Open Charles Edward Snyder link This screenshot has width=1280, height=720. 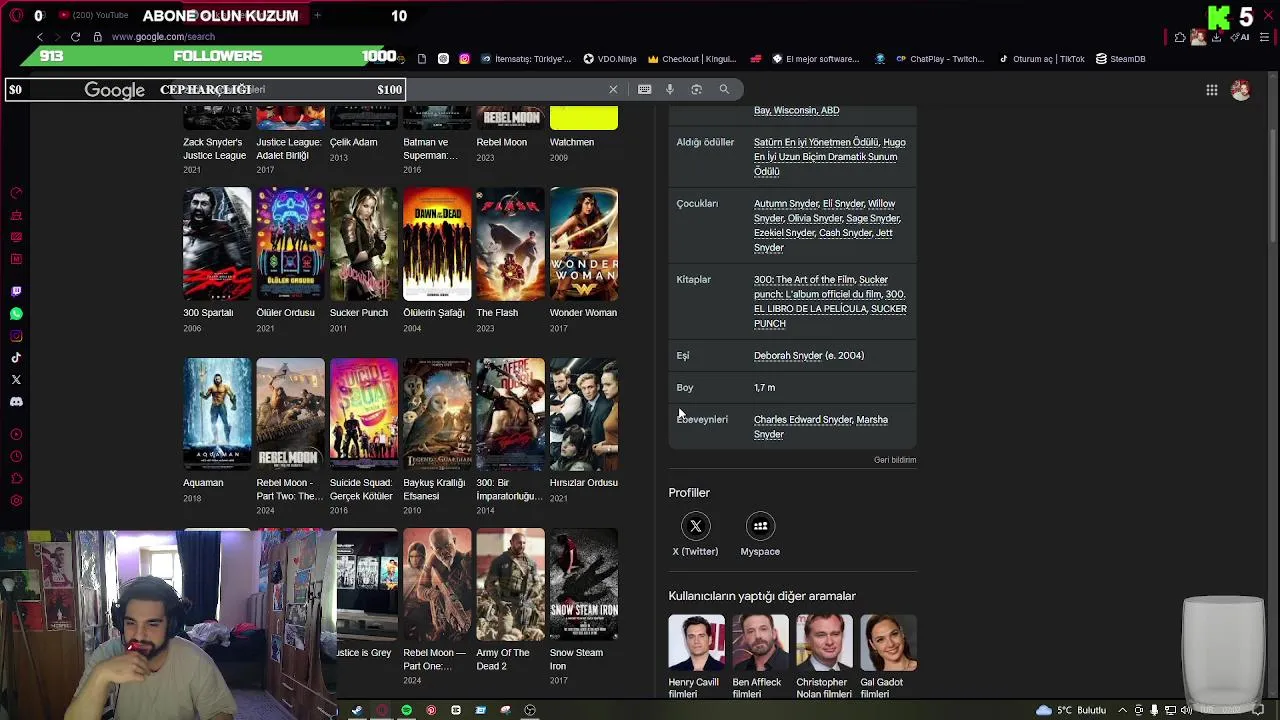tap(803, 420)
